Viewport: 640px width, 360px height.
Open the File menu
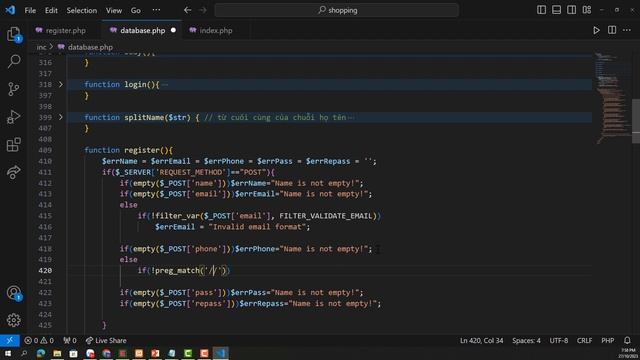30,10
